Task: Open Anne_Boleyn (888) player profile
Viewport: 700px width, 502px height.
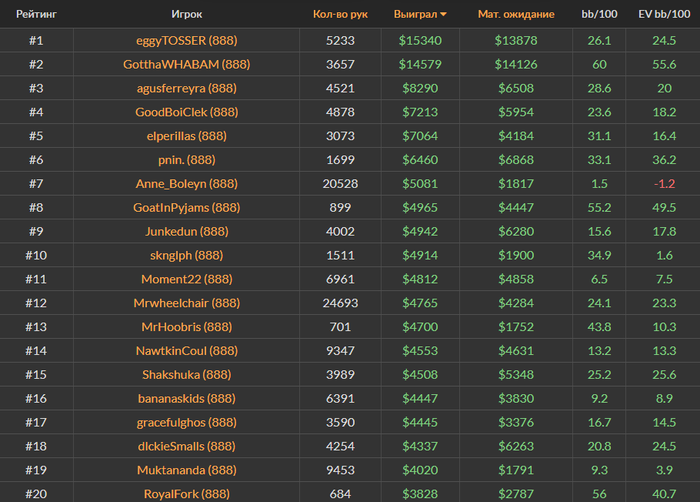Action: point(187,184)
